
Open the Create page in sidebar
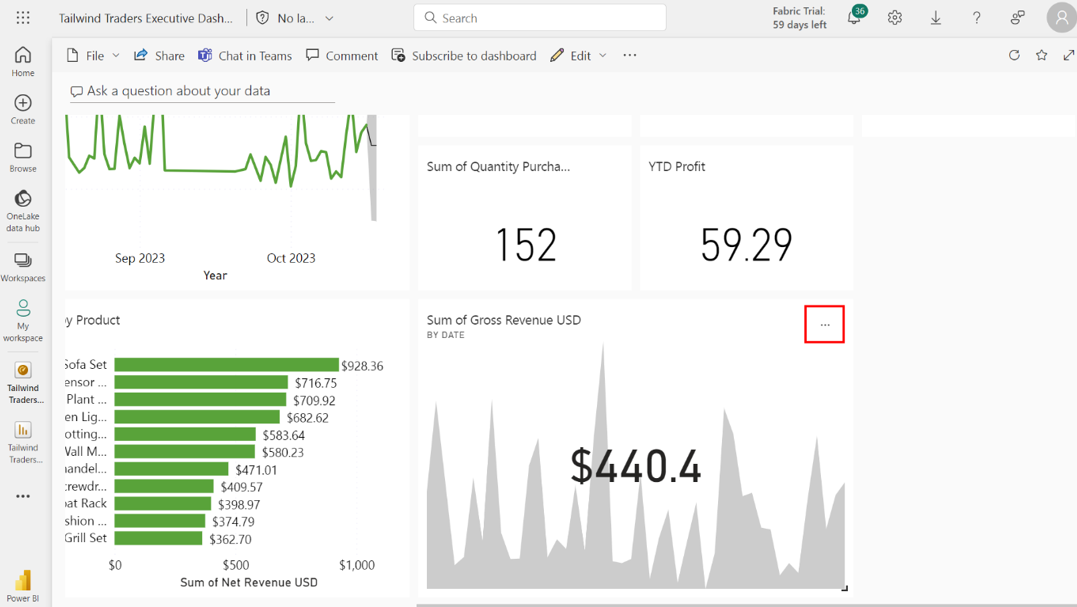point(23,109)
